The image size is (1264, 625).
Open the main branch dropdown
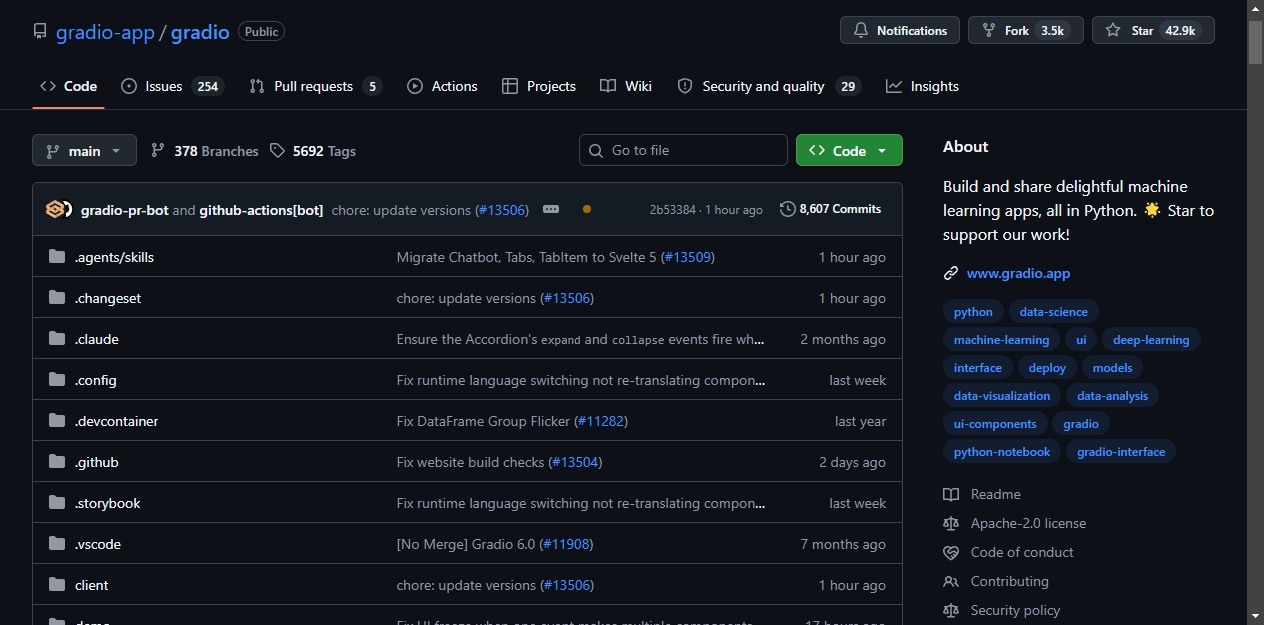[84, 150]
